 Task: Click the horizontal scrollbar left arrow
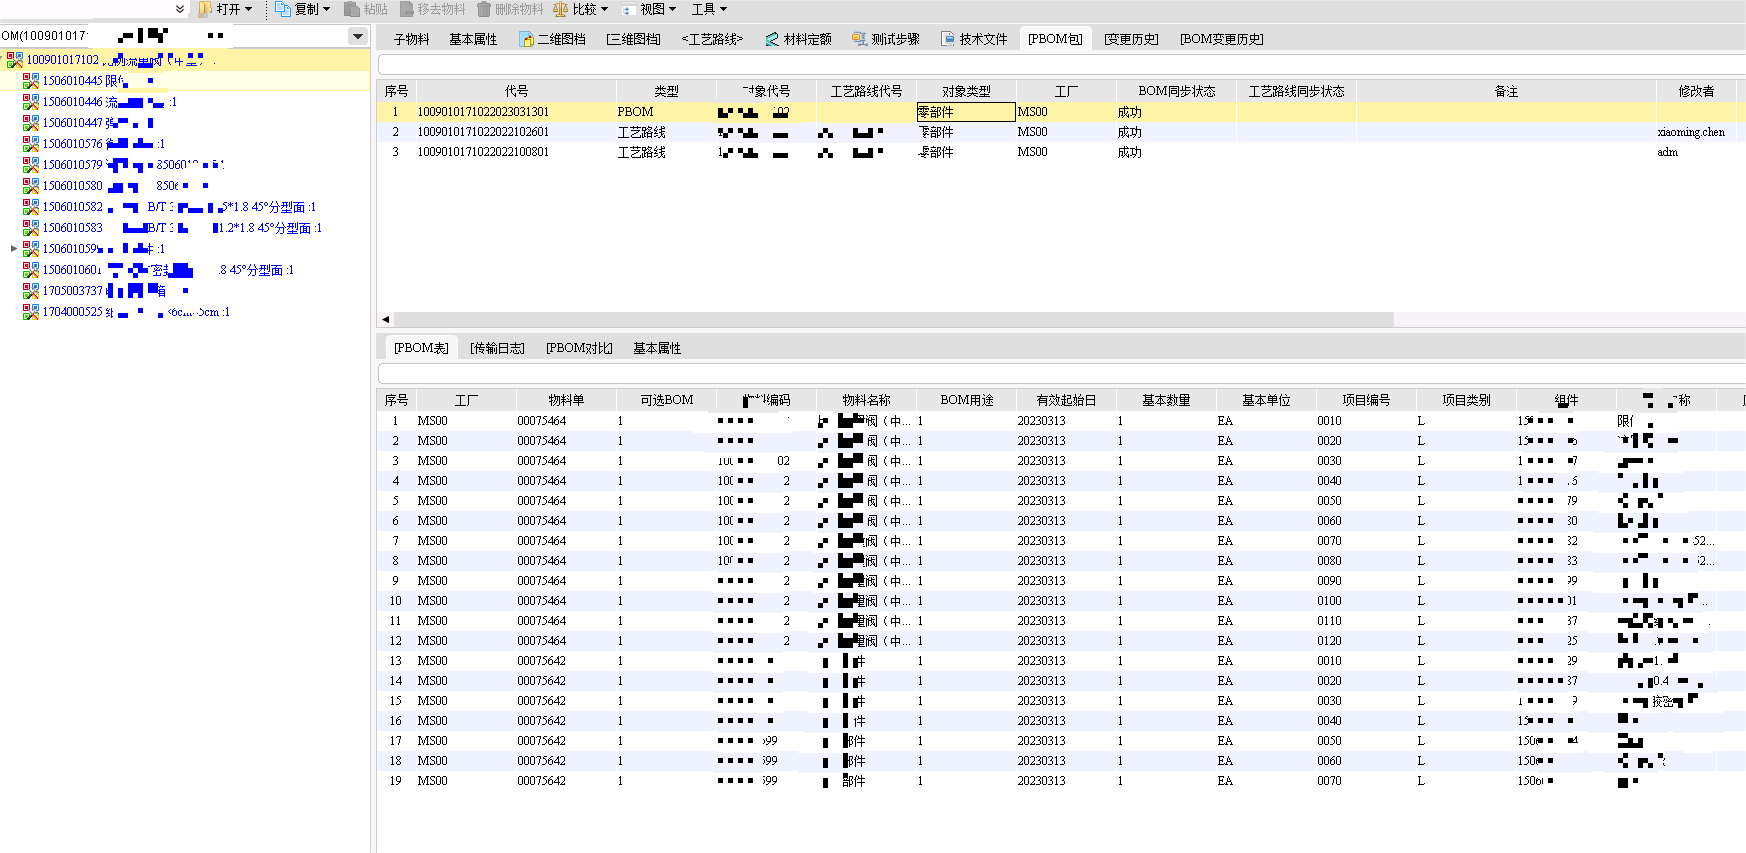point(386,320)
